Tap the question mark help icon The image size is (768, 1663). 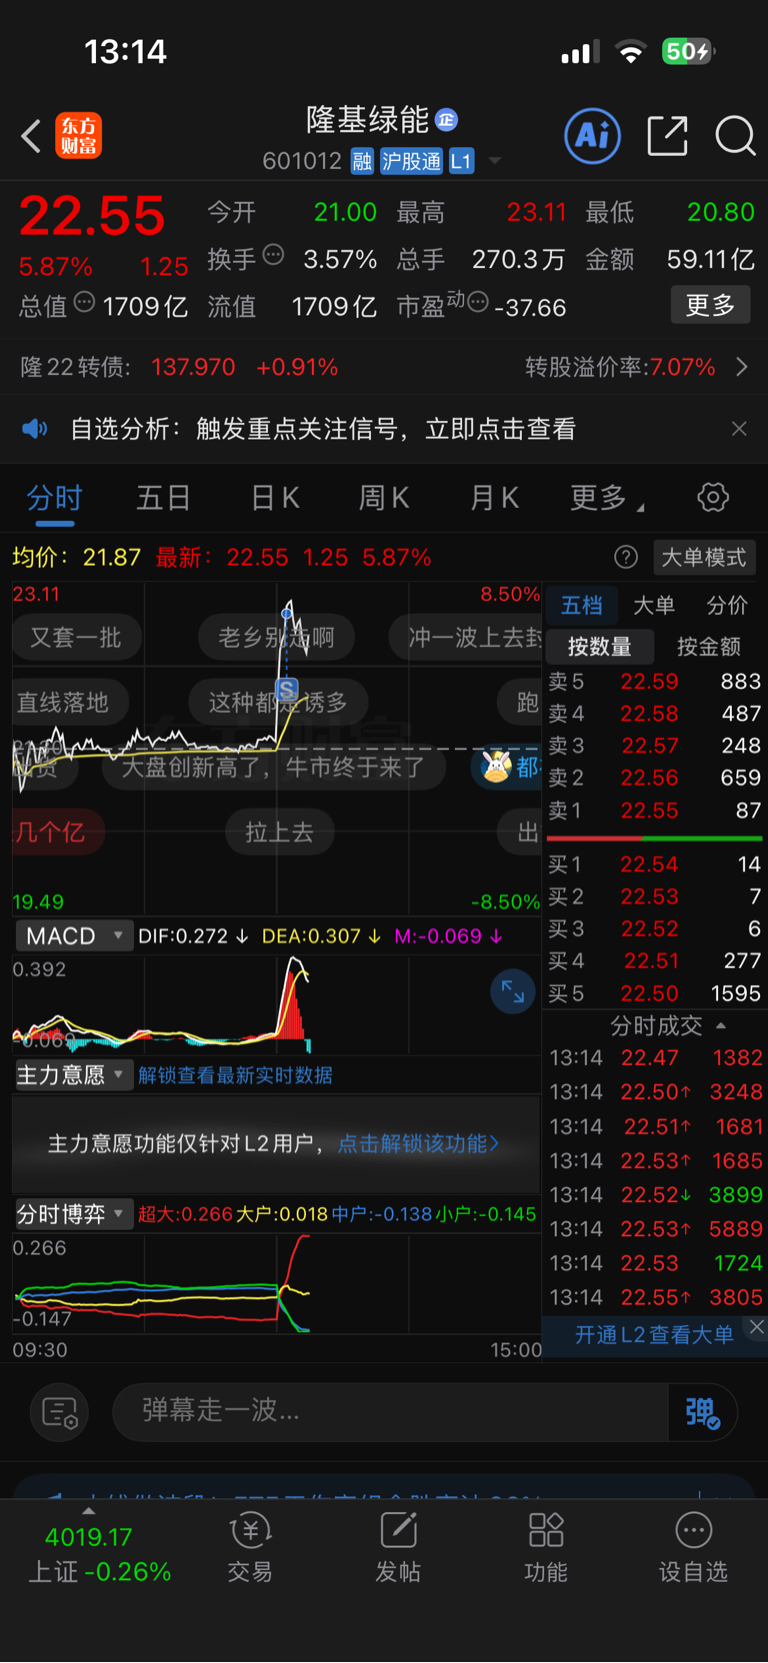[626, 557]
